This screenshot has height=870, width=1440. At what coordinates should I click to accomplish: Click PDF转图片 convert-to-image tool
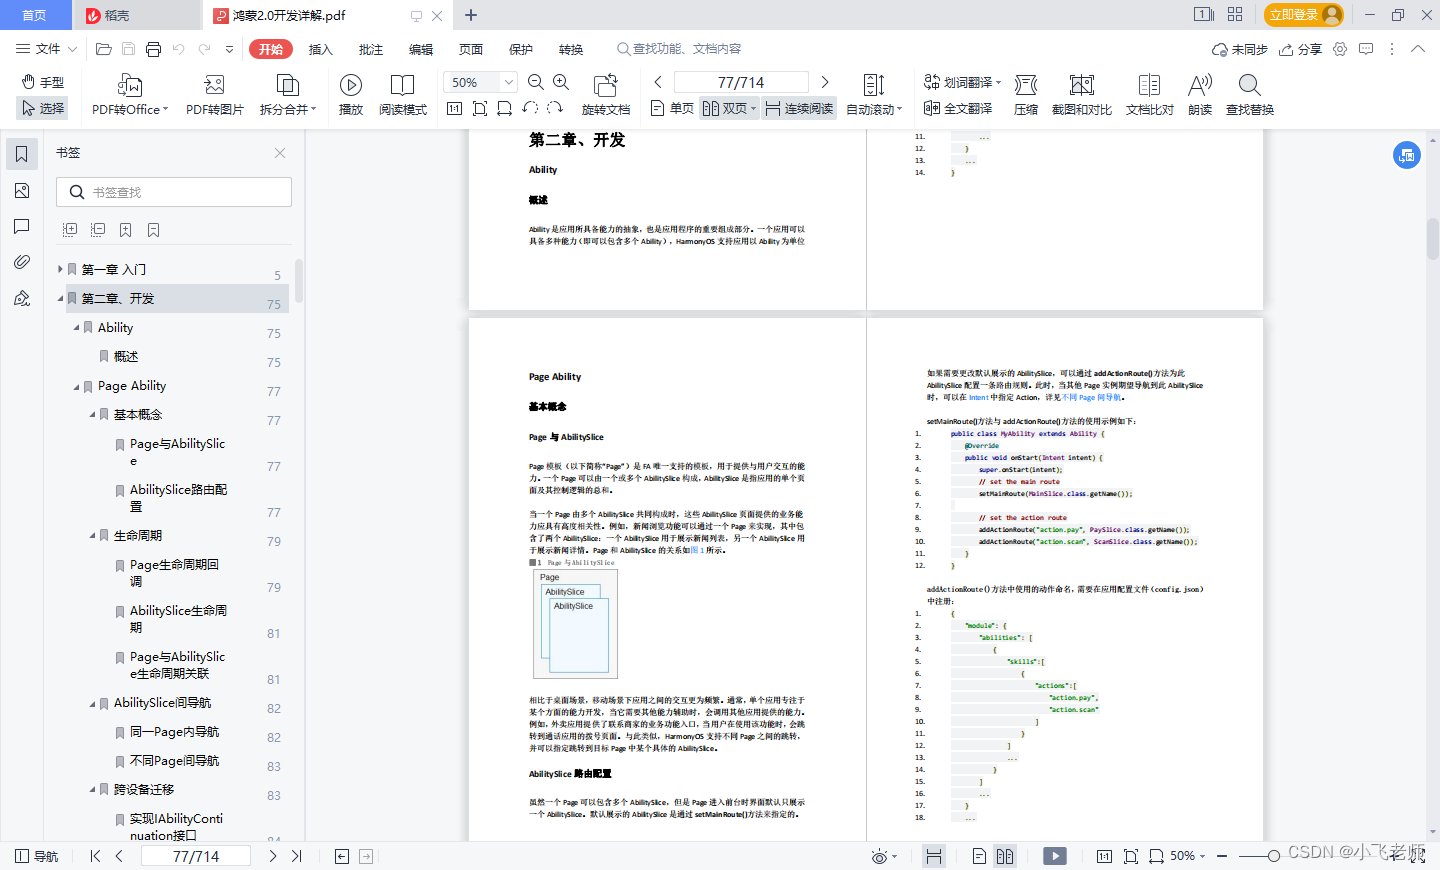click(215, 96)
